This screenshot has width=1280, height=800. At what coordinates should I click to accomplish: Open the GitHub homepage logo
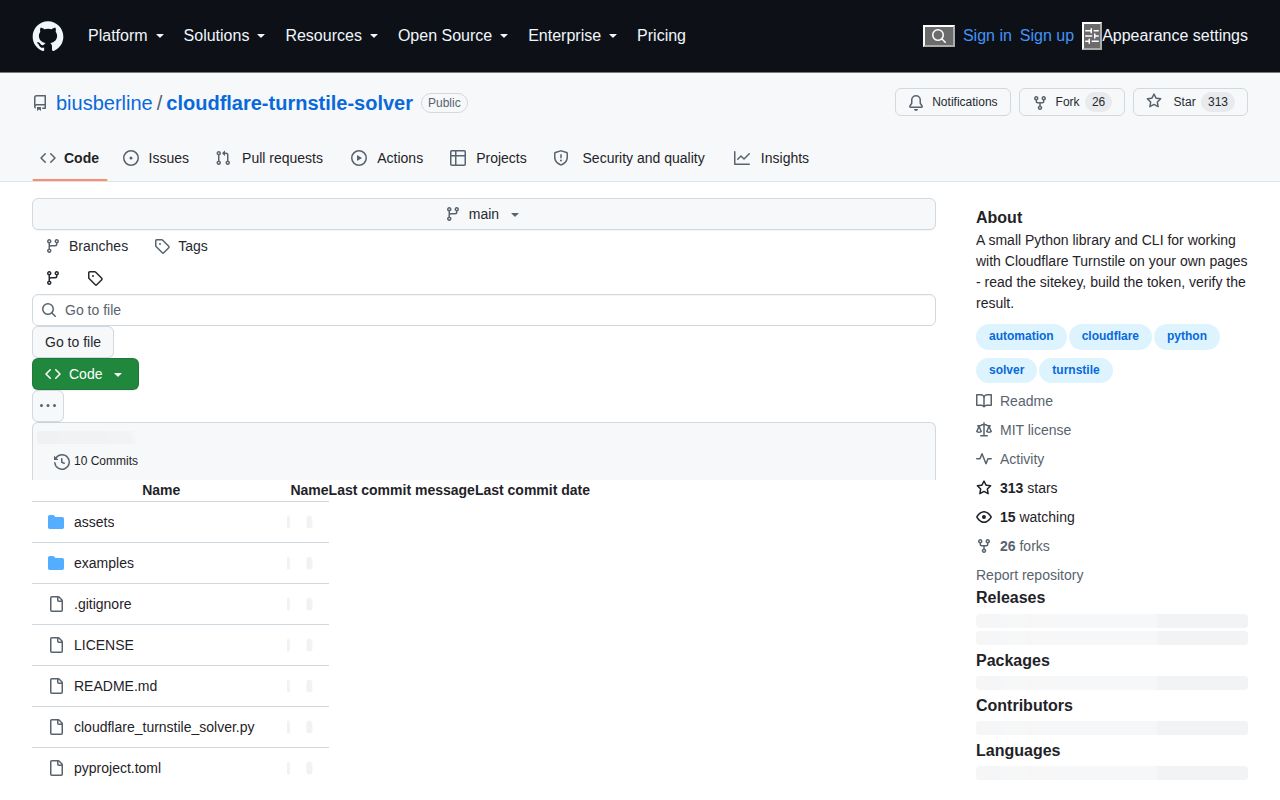point(48,36)
